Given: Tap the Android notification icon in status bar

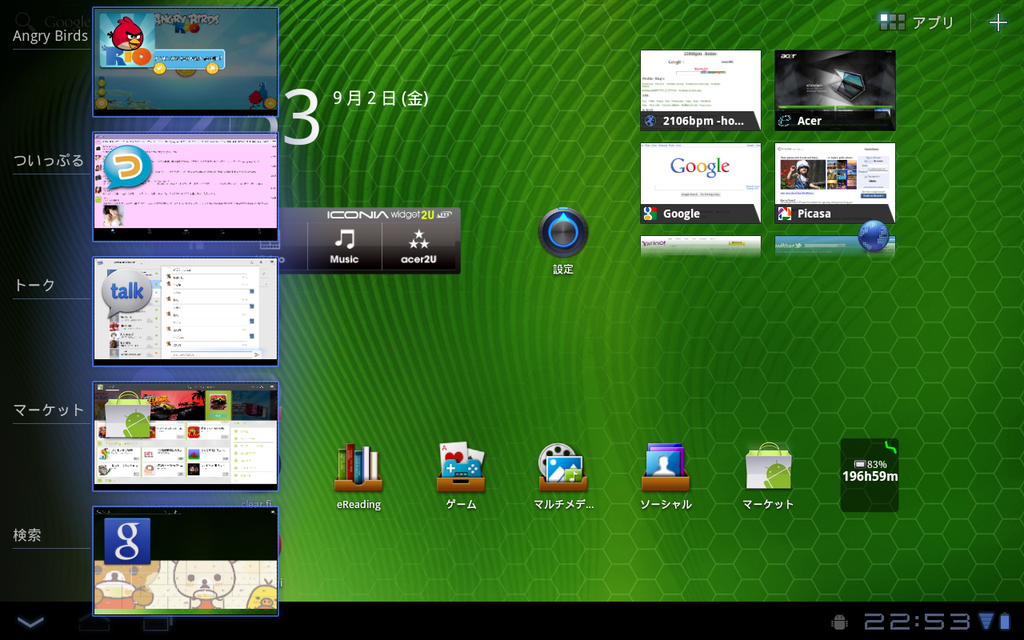Looking at the screenshot, I should click(x=840, y=622).
